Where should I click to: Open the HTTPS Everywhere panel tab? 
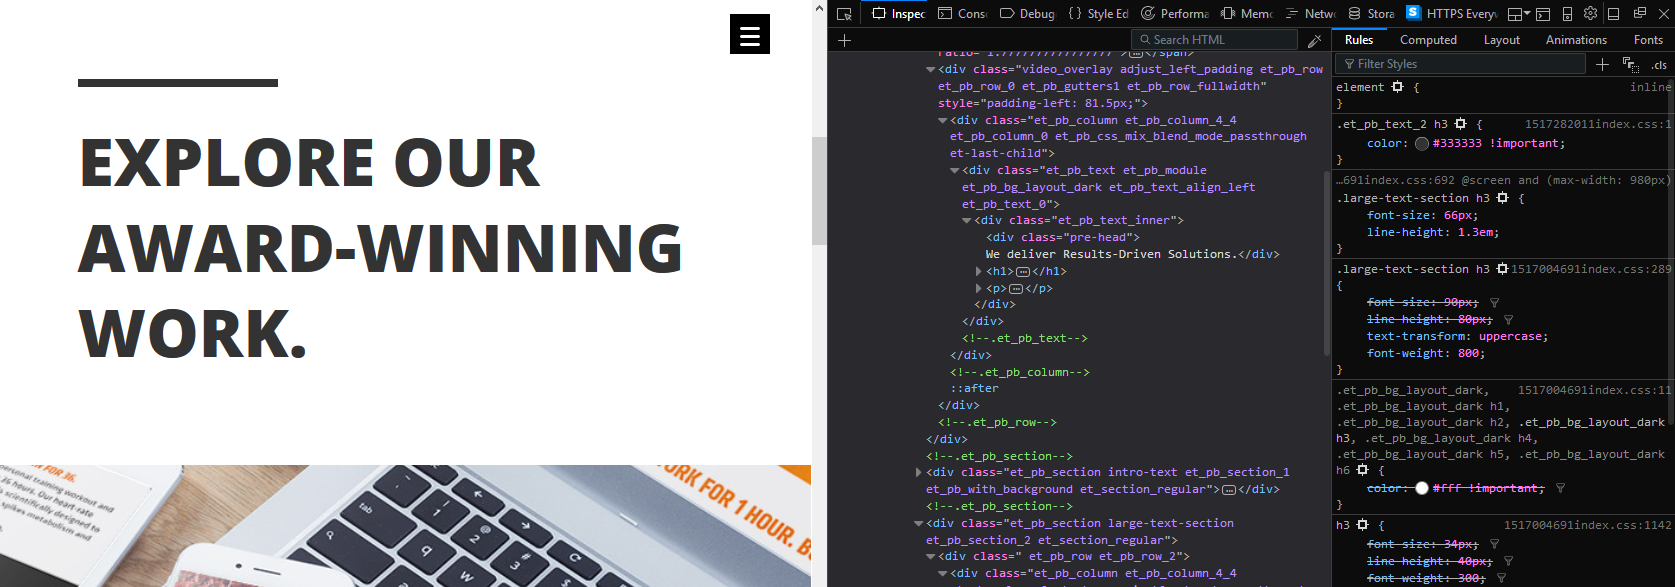[x=1451, y=13]
